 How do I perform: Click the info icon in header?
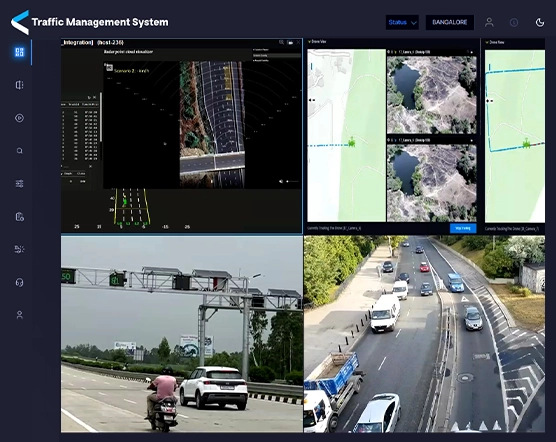(x=514, y=23)
